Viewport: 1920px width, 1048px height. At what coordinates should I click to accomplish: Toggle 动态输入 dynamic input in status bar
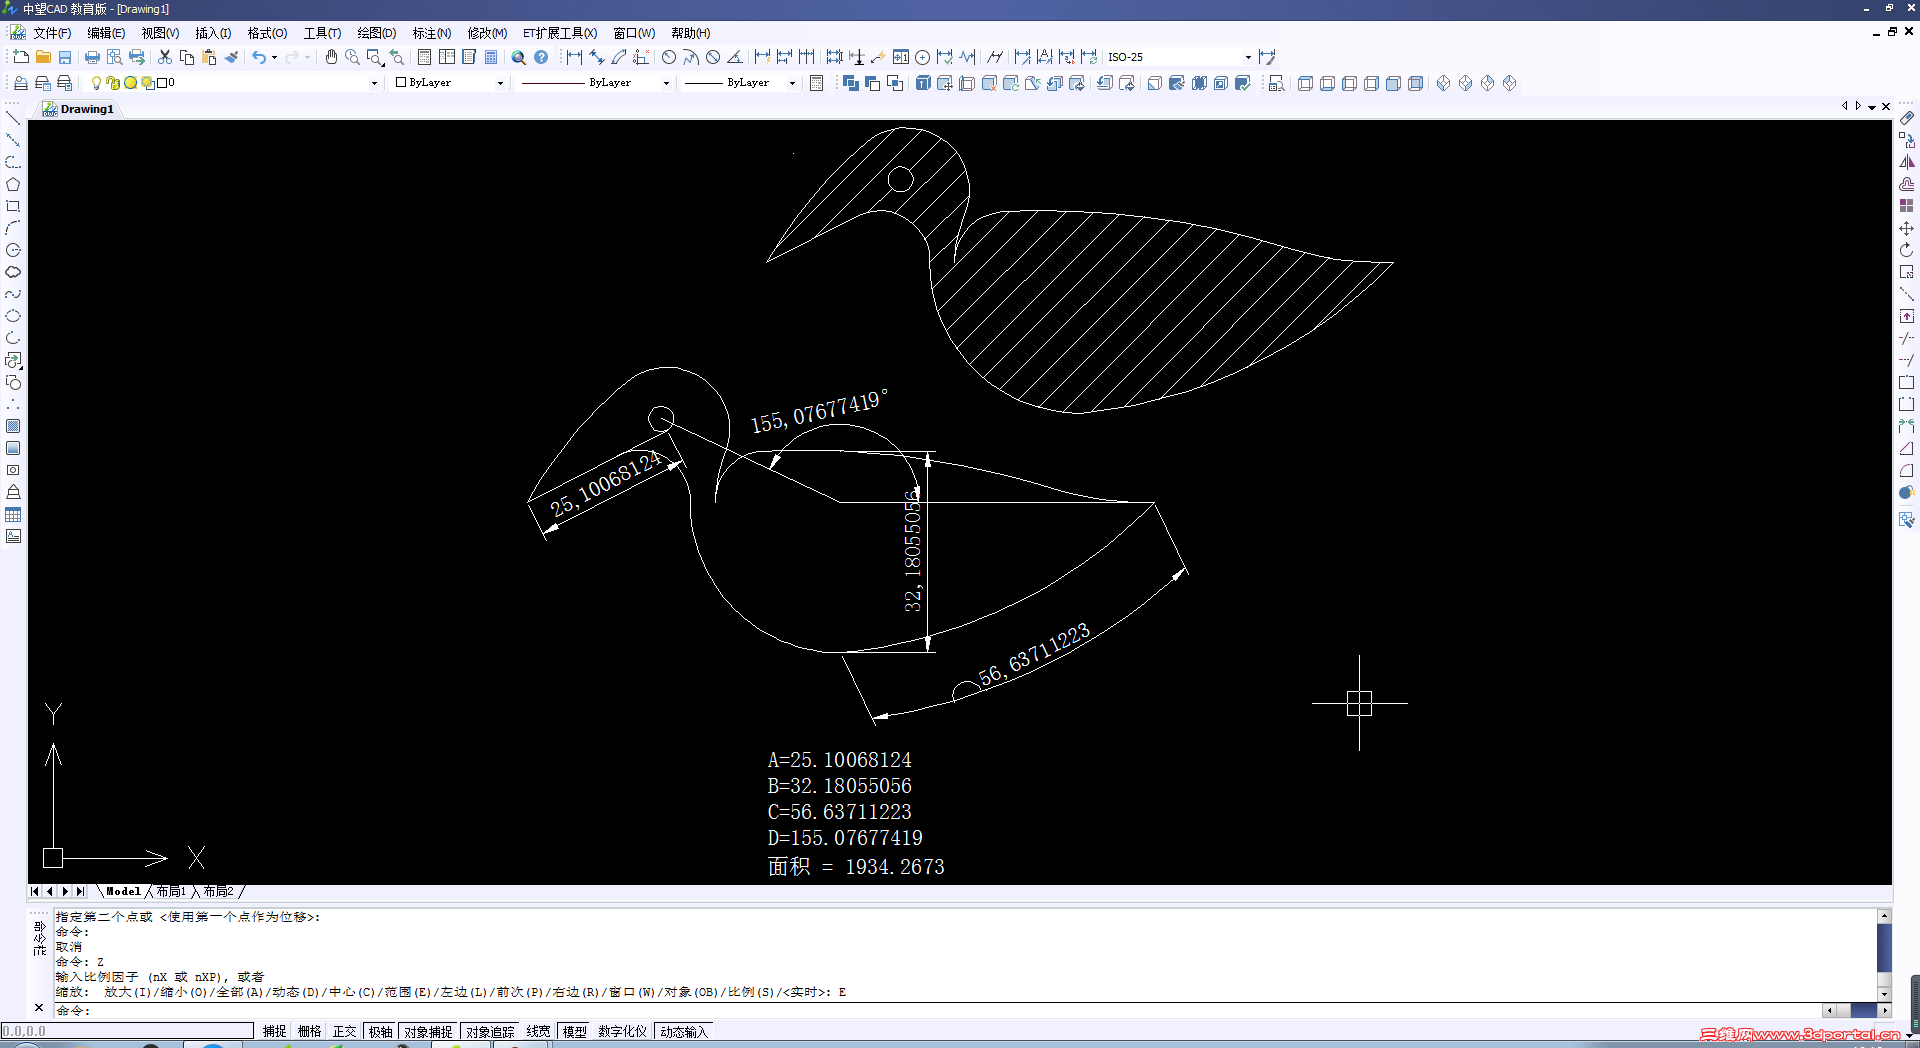pos(683,1031)
